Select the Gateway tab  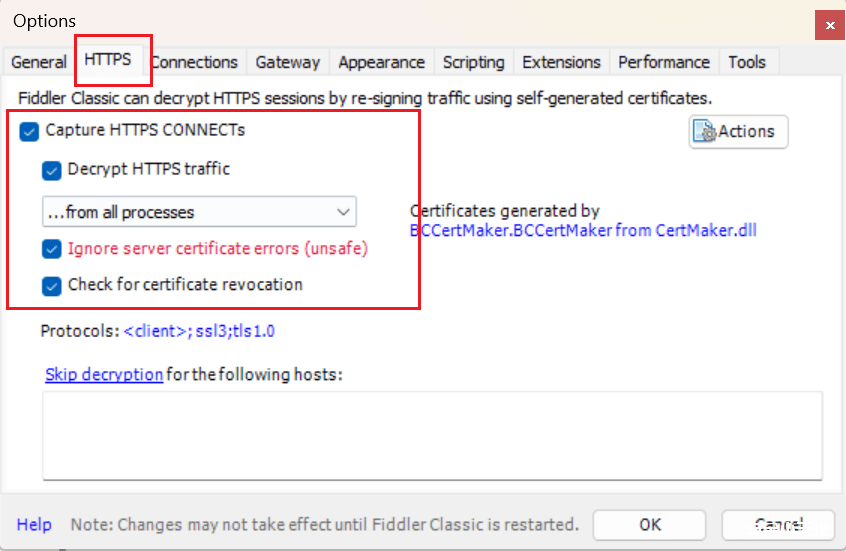(288, 62)
